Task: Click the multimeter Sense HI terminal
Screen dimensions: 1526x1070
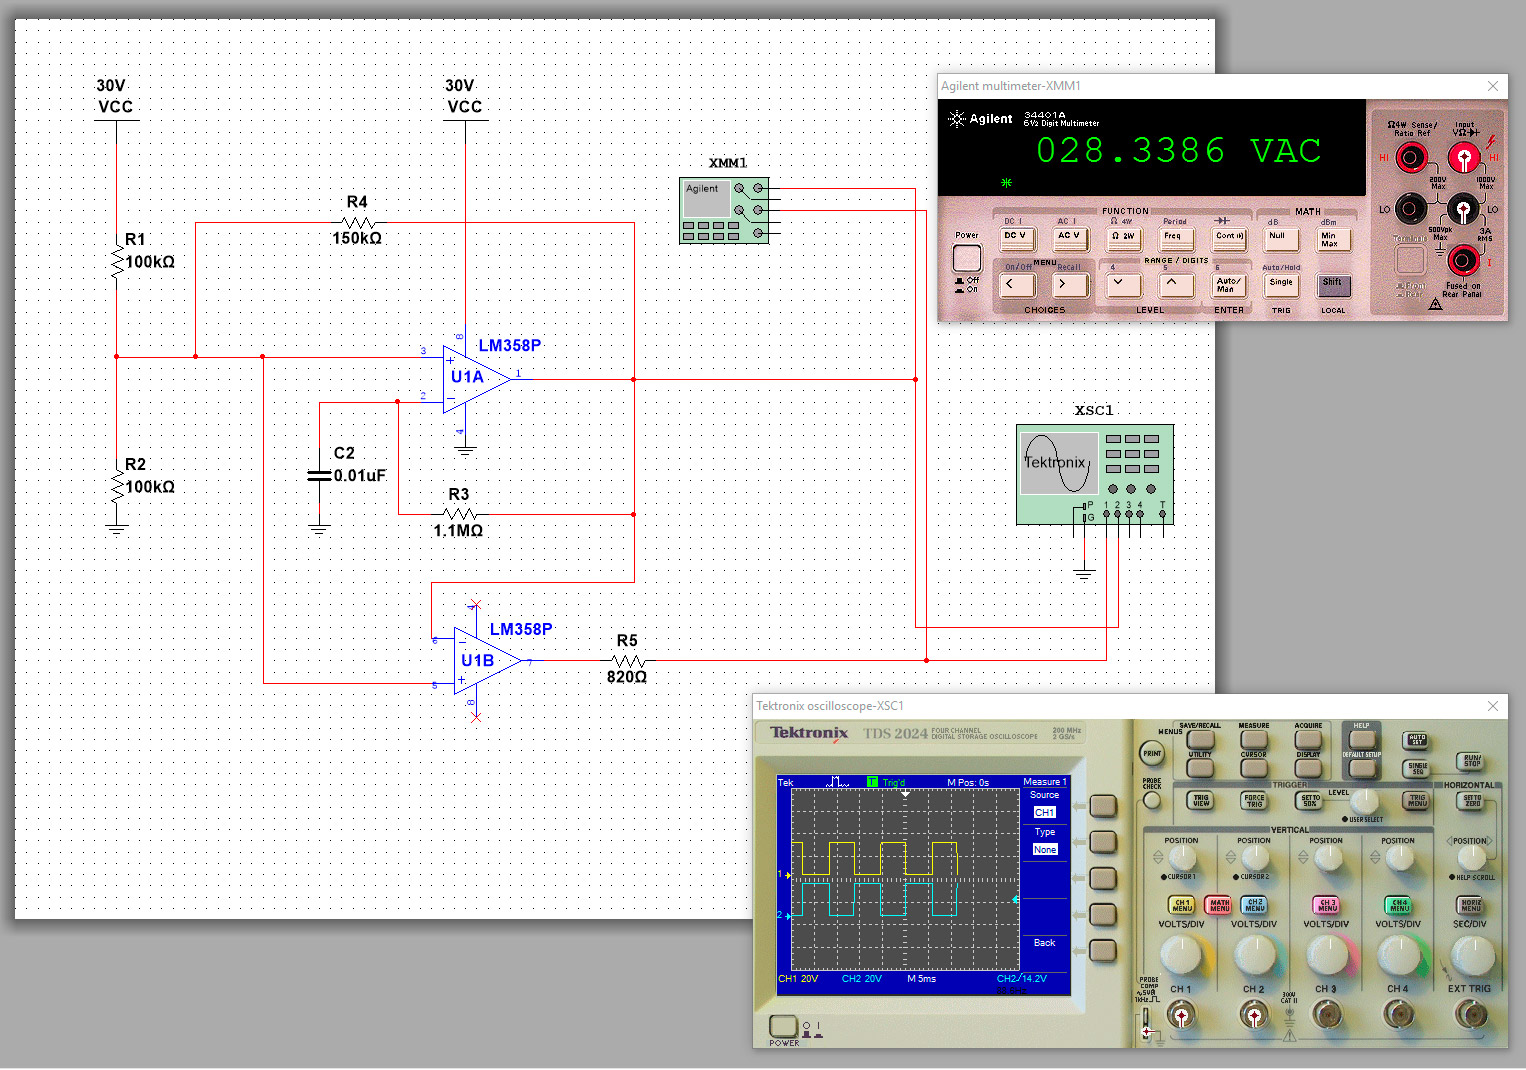Action: [1411, 157]
